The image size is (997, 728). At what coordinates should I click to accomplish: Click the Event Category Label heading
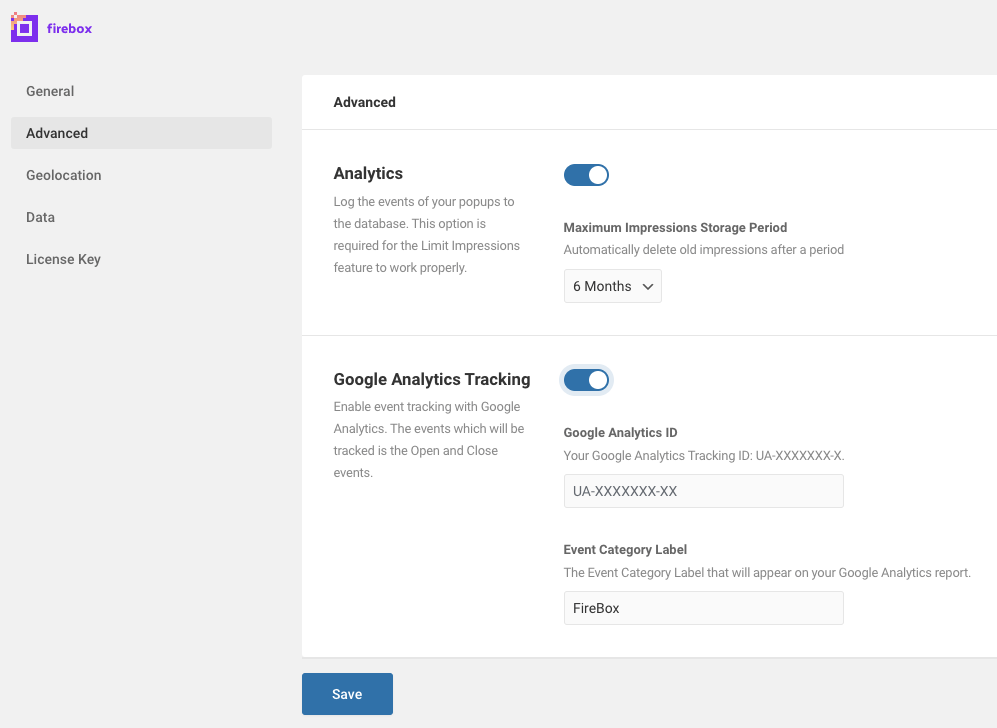click(x=625, y=549)
